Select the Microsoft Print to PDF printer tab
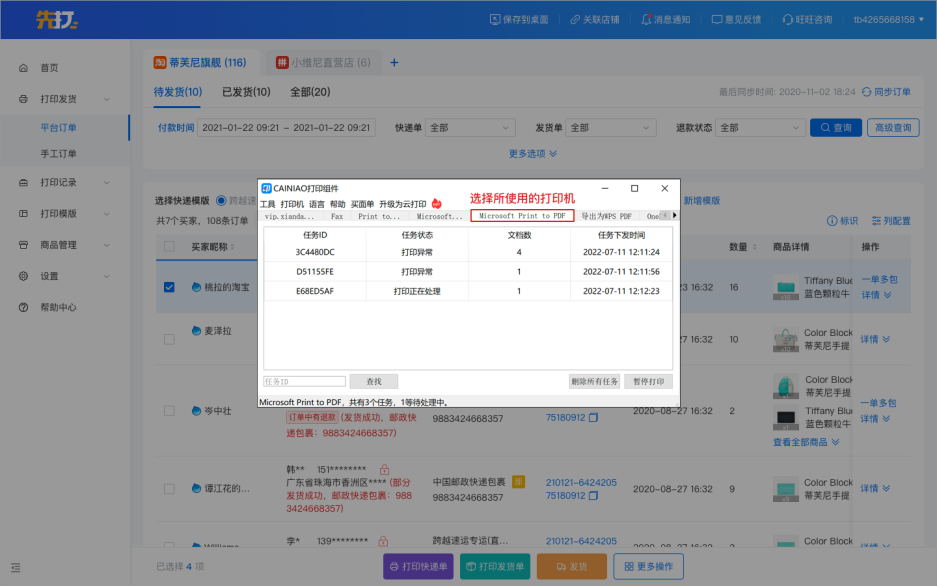The image size is (937, 586). (522, 216)
